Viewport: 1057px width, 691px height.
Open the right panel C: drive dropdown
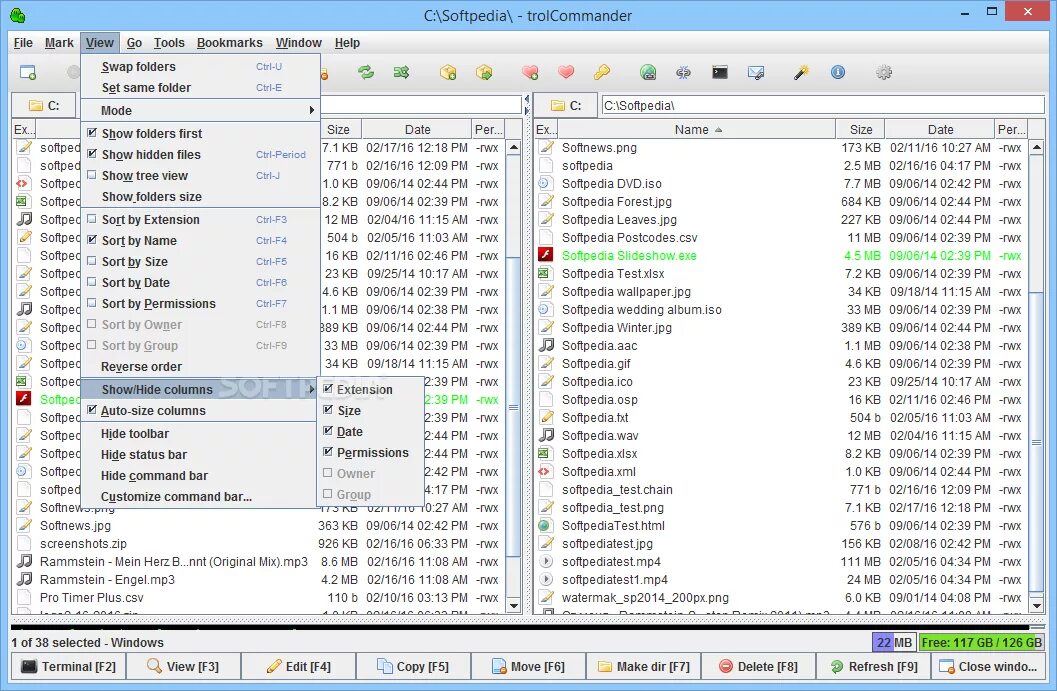(566, 105)
